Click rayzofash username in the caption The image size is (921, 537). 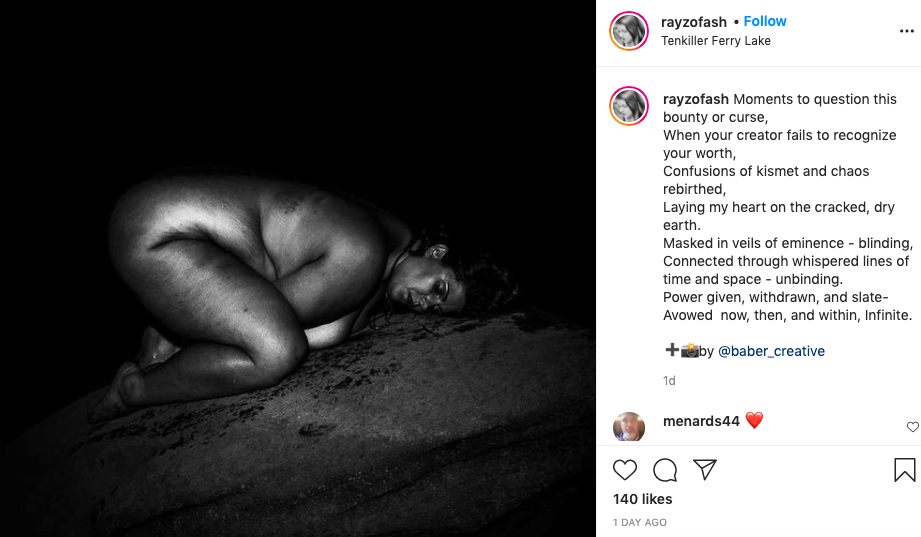[x=695, y=99]
